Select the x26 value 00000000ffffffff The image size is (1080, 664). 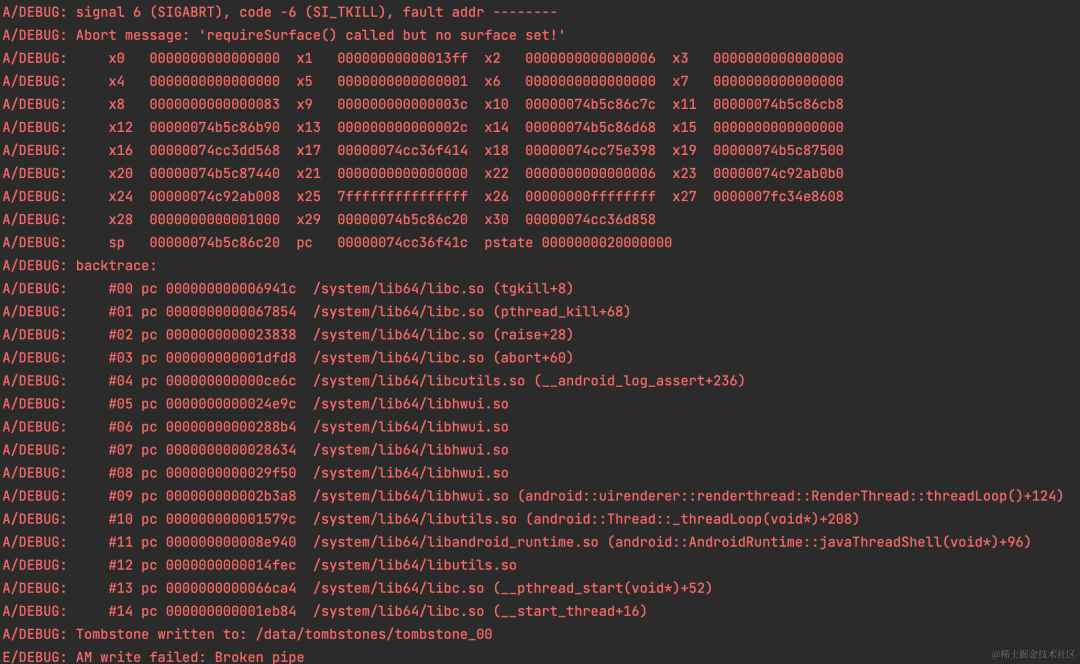pos(590,197)
